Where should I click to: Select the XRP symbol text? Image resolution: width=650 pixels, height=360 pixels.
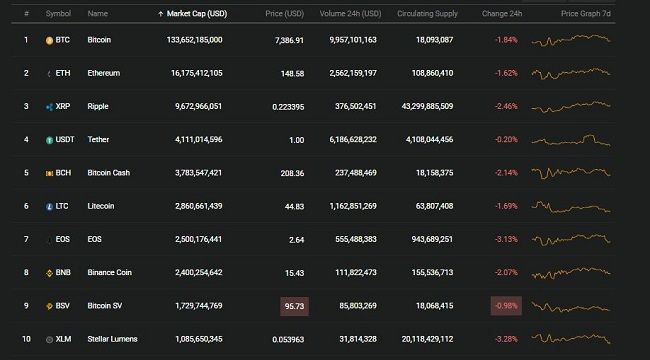[x=63, y=106]
